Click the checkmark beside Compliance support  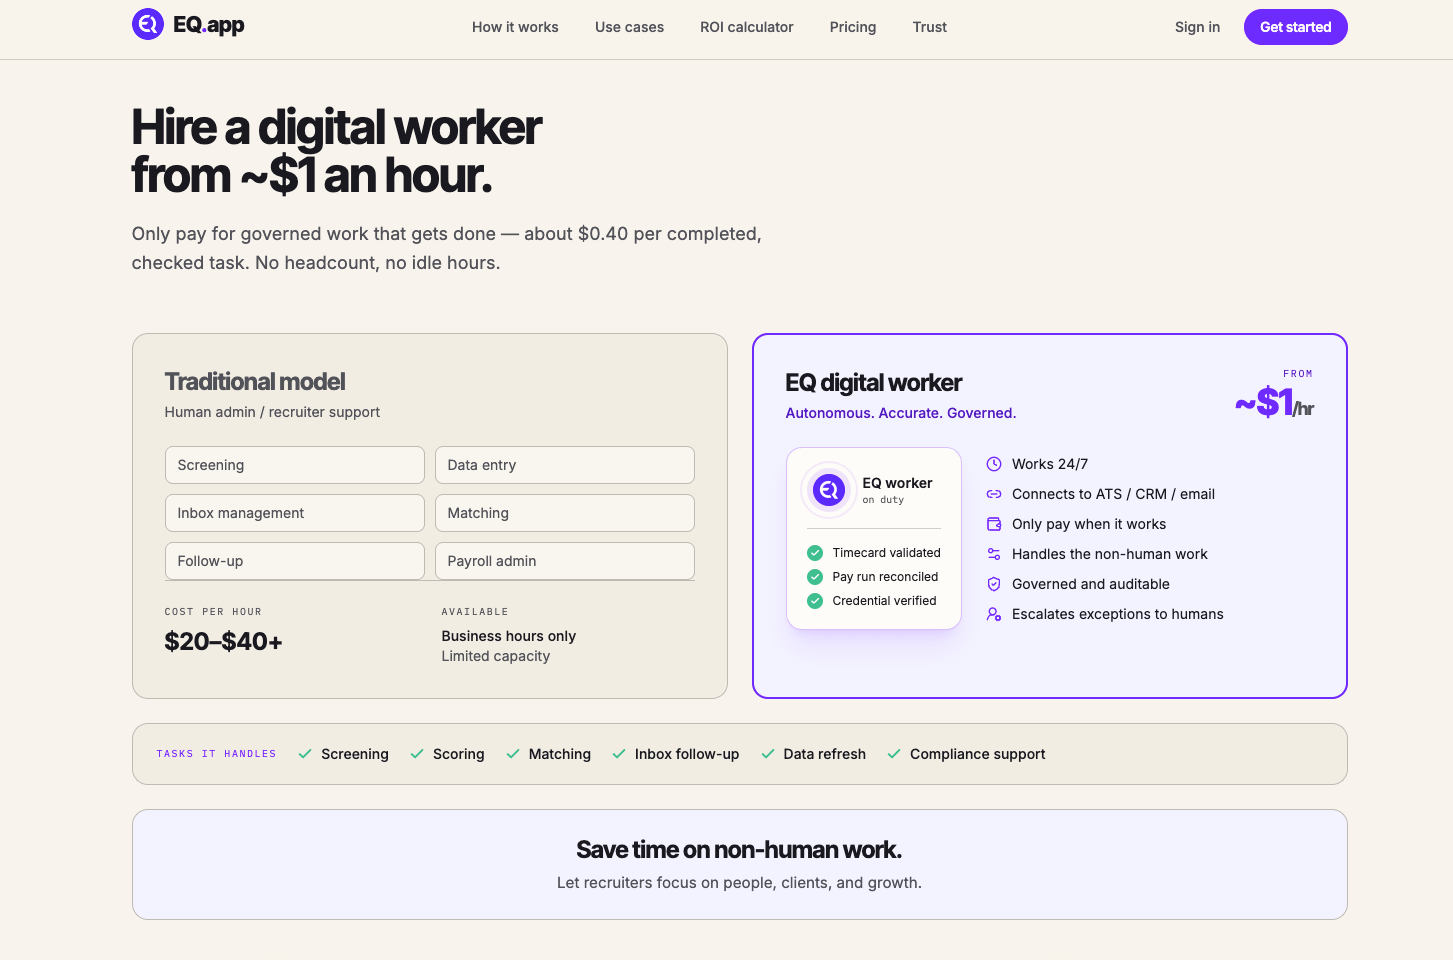point(894,754)
